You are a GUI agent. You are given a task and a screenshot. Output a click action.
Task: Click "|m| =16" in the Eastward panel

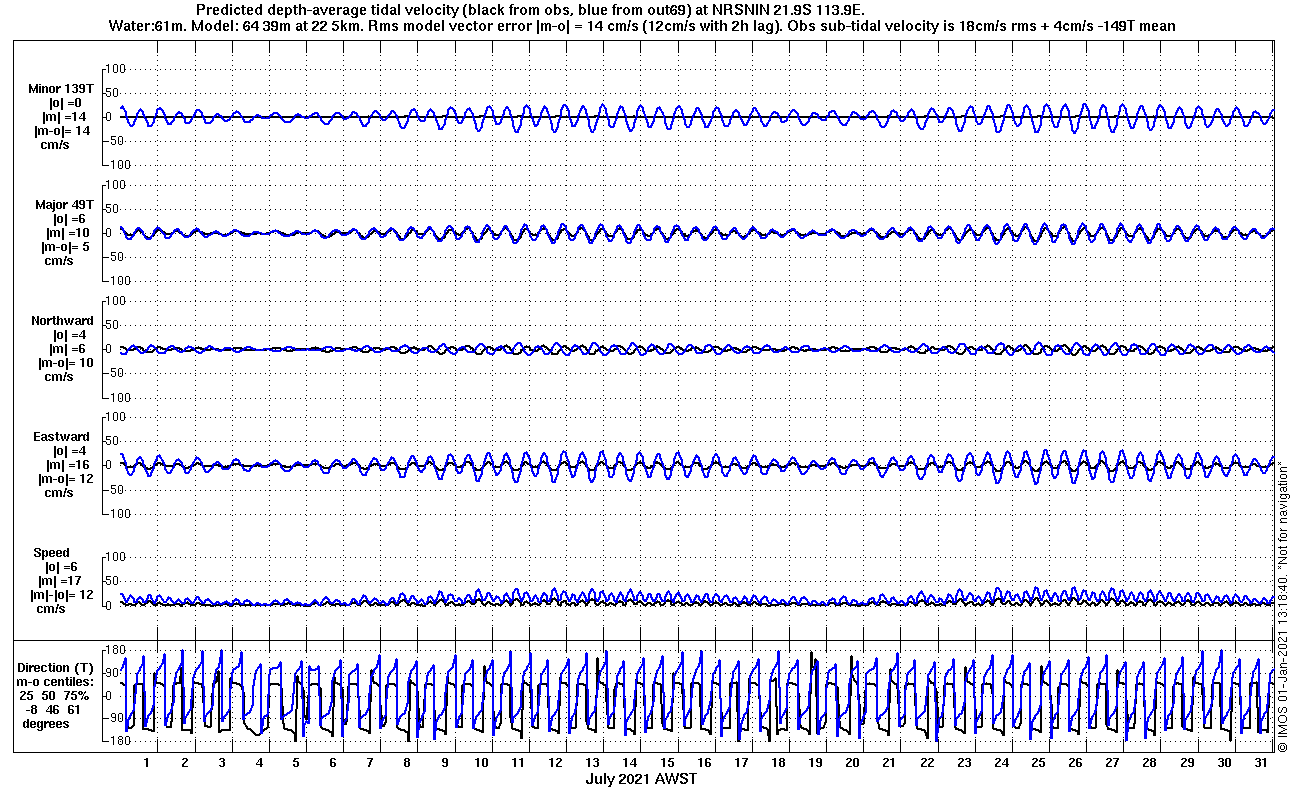(x=69, y=465)
